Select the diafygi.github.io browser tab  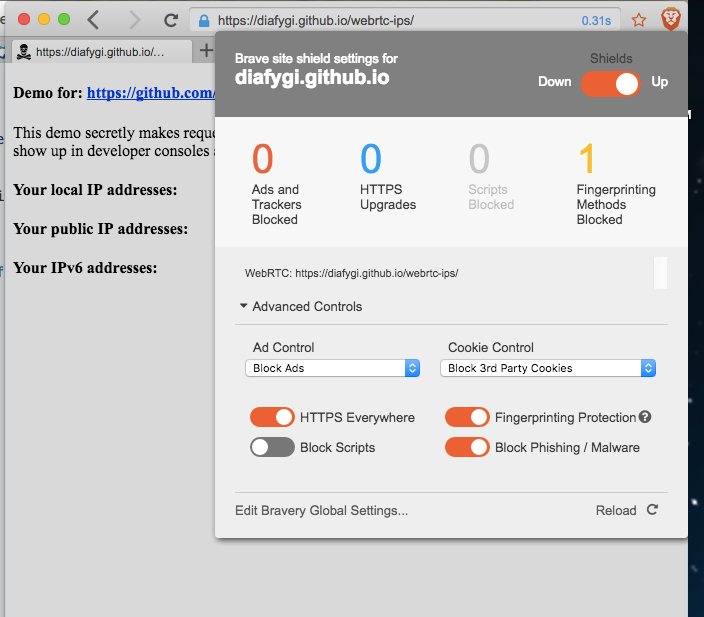[x=100, y=52]
